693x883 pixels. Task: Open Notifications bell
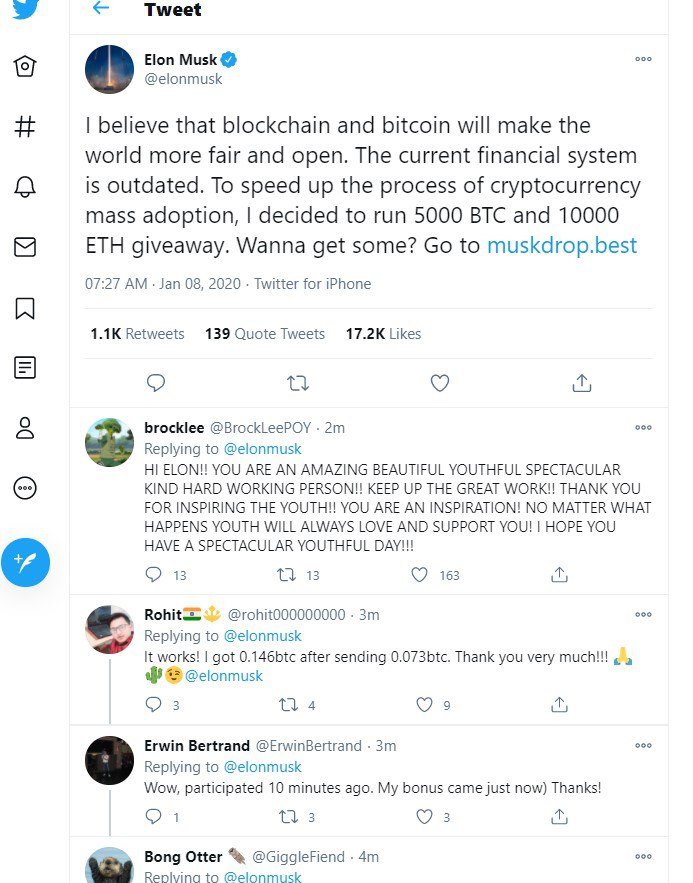(25, 187)
